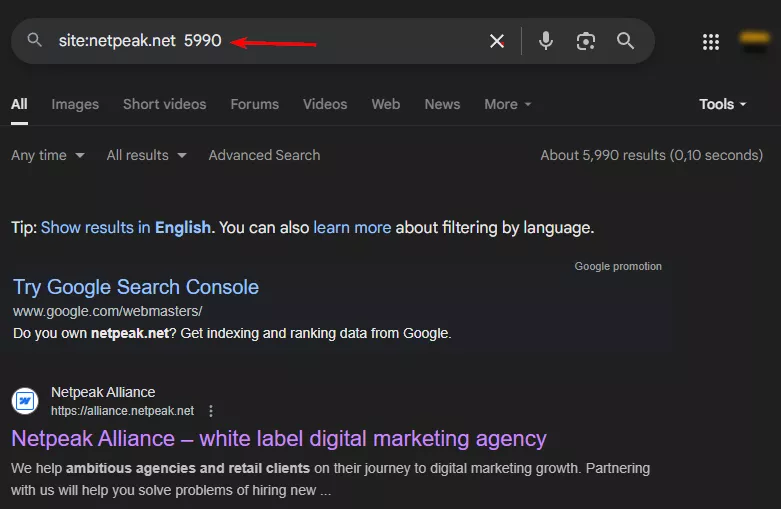This screenshot has height=509, width=781.
Task: Open the All results filter dropdown
Action: point(146,155)
